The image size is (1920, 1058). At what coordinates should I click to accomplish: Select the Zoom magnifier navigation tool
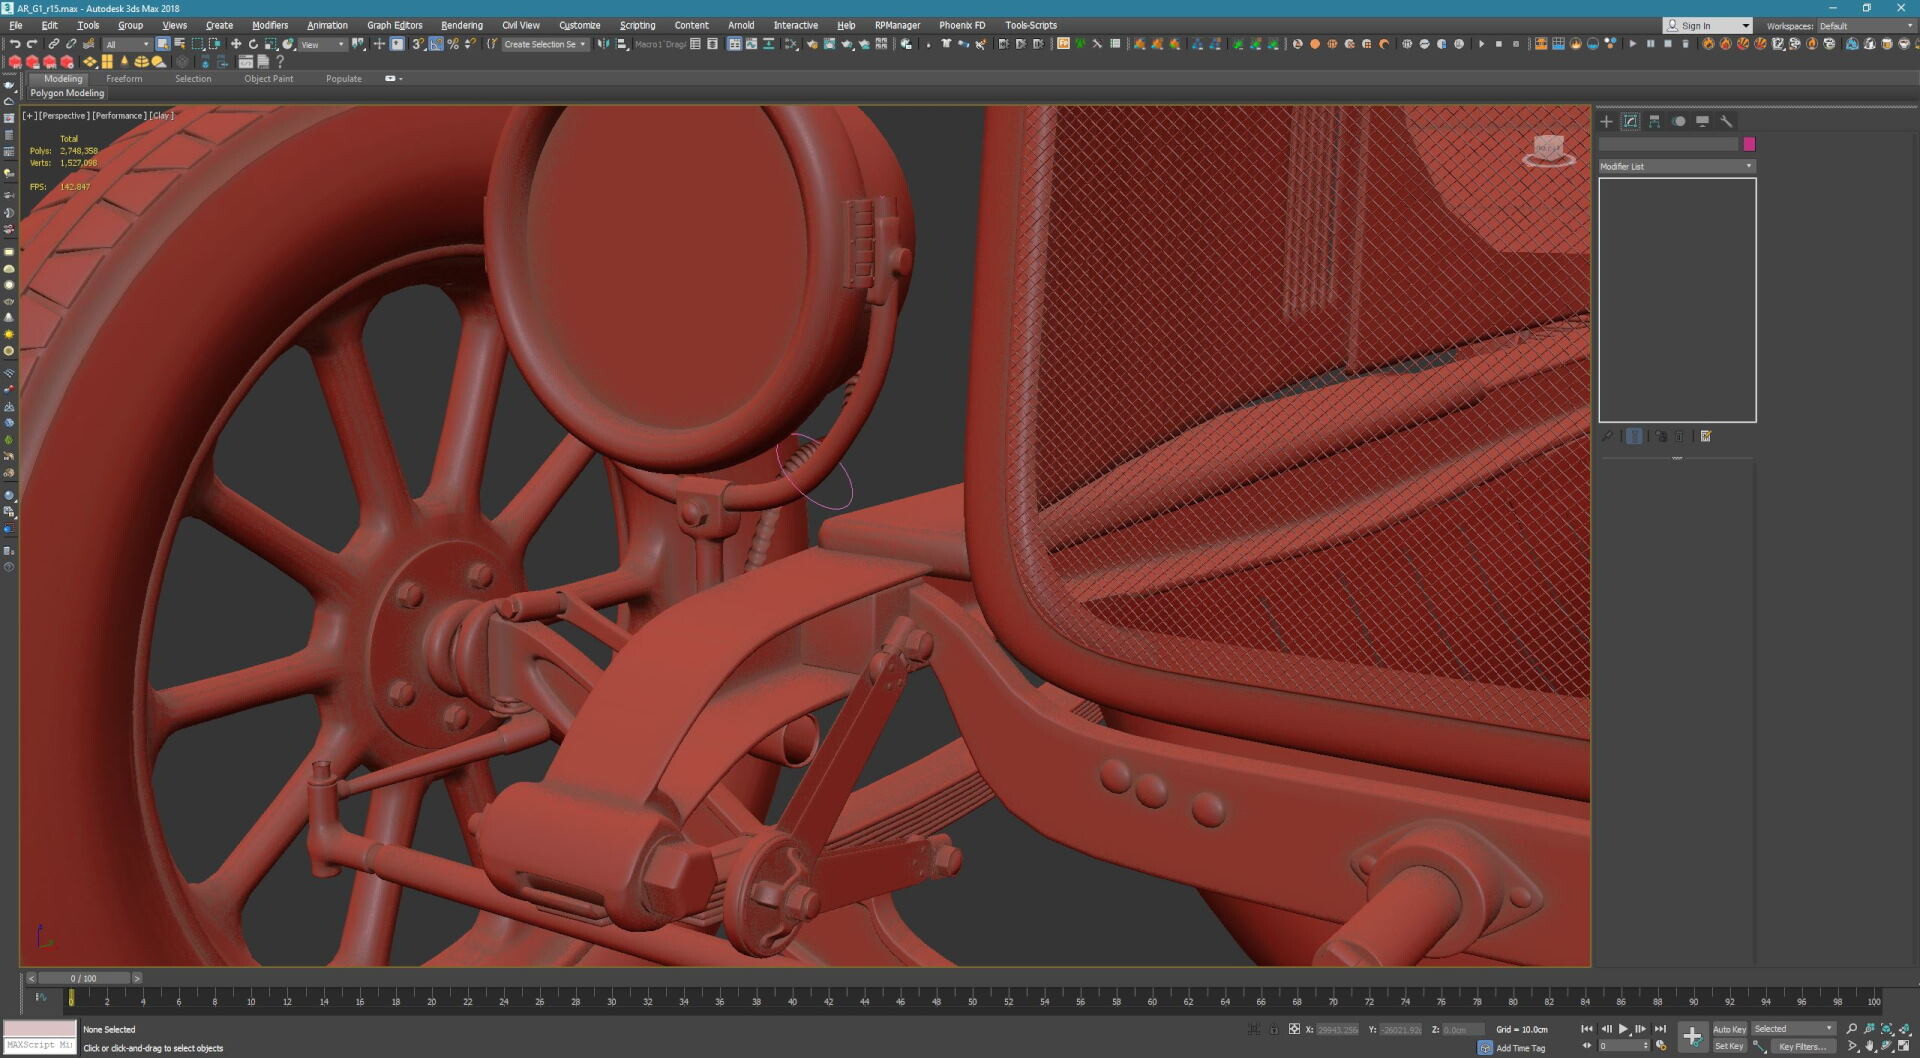(1851, 1029)
